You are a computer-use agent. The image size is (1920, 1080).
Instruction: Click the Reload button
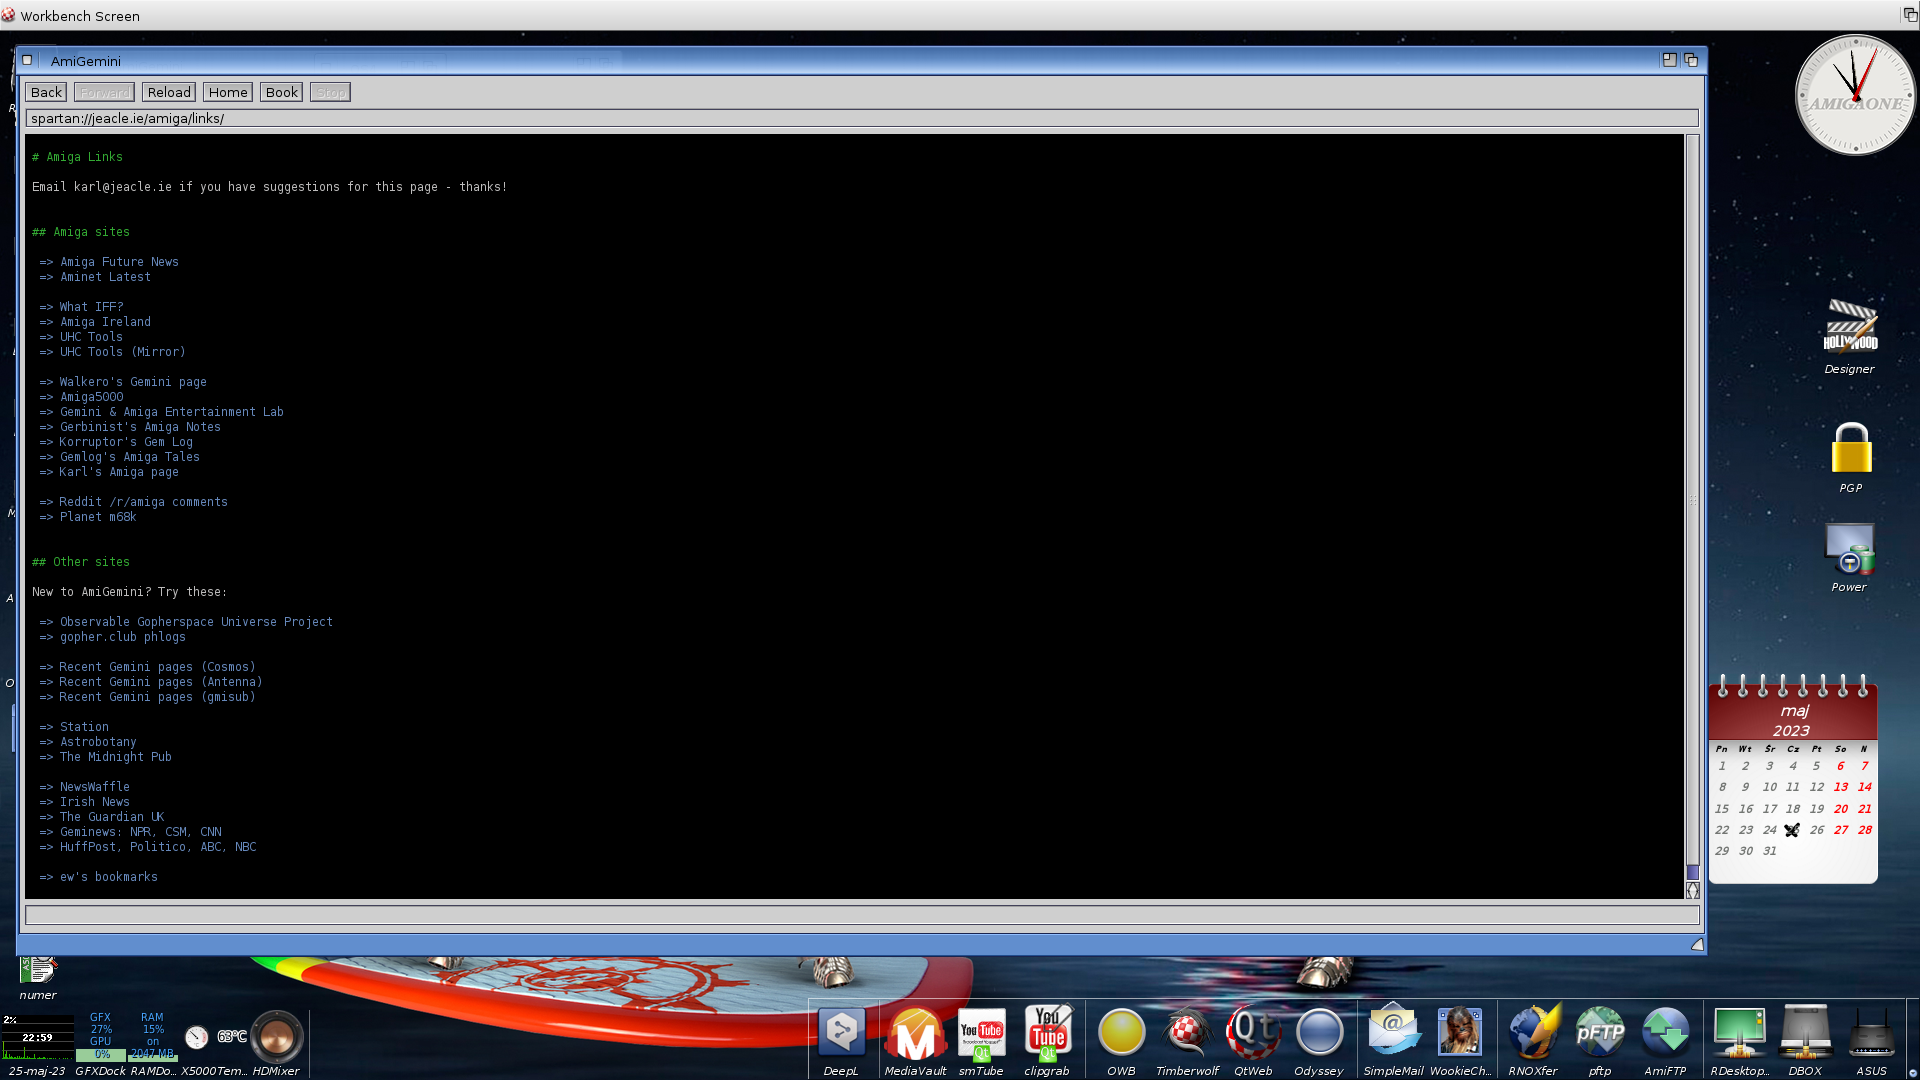click(169, 92)
